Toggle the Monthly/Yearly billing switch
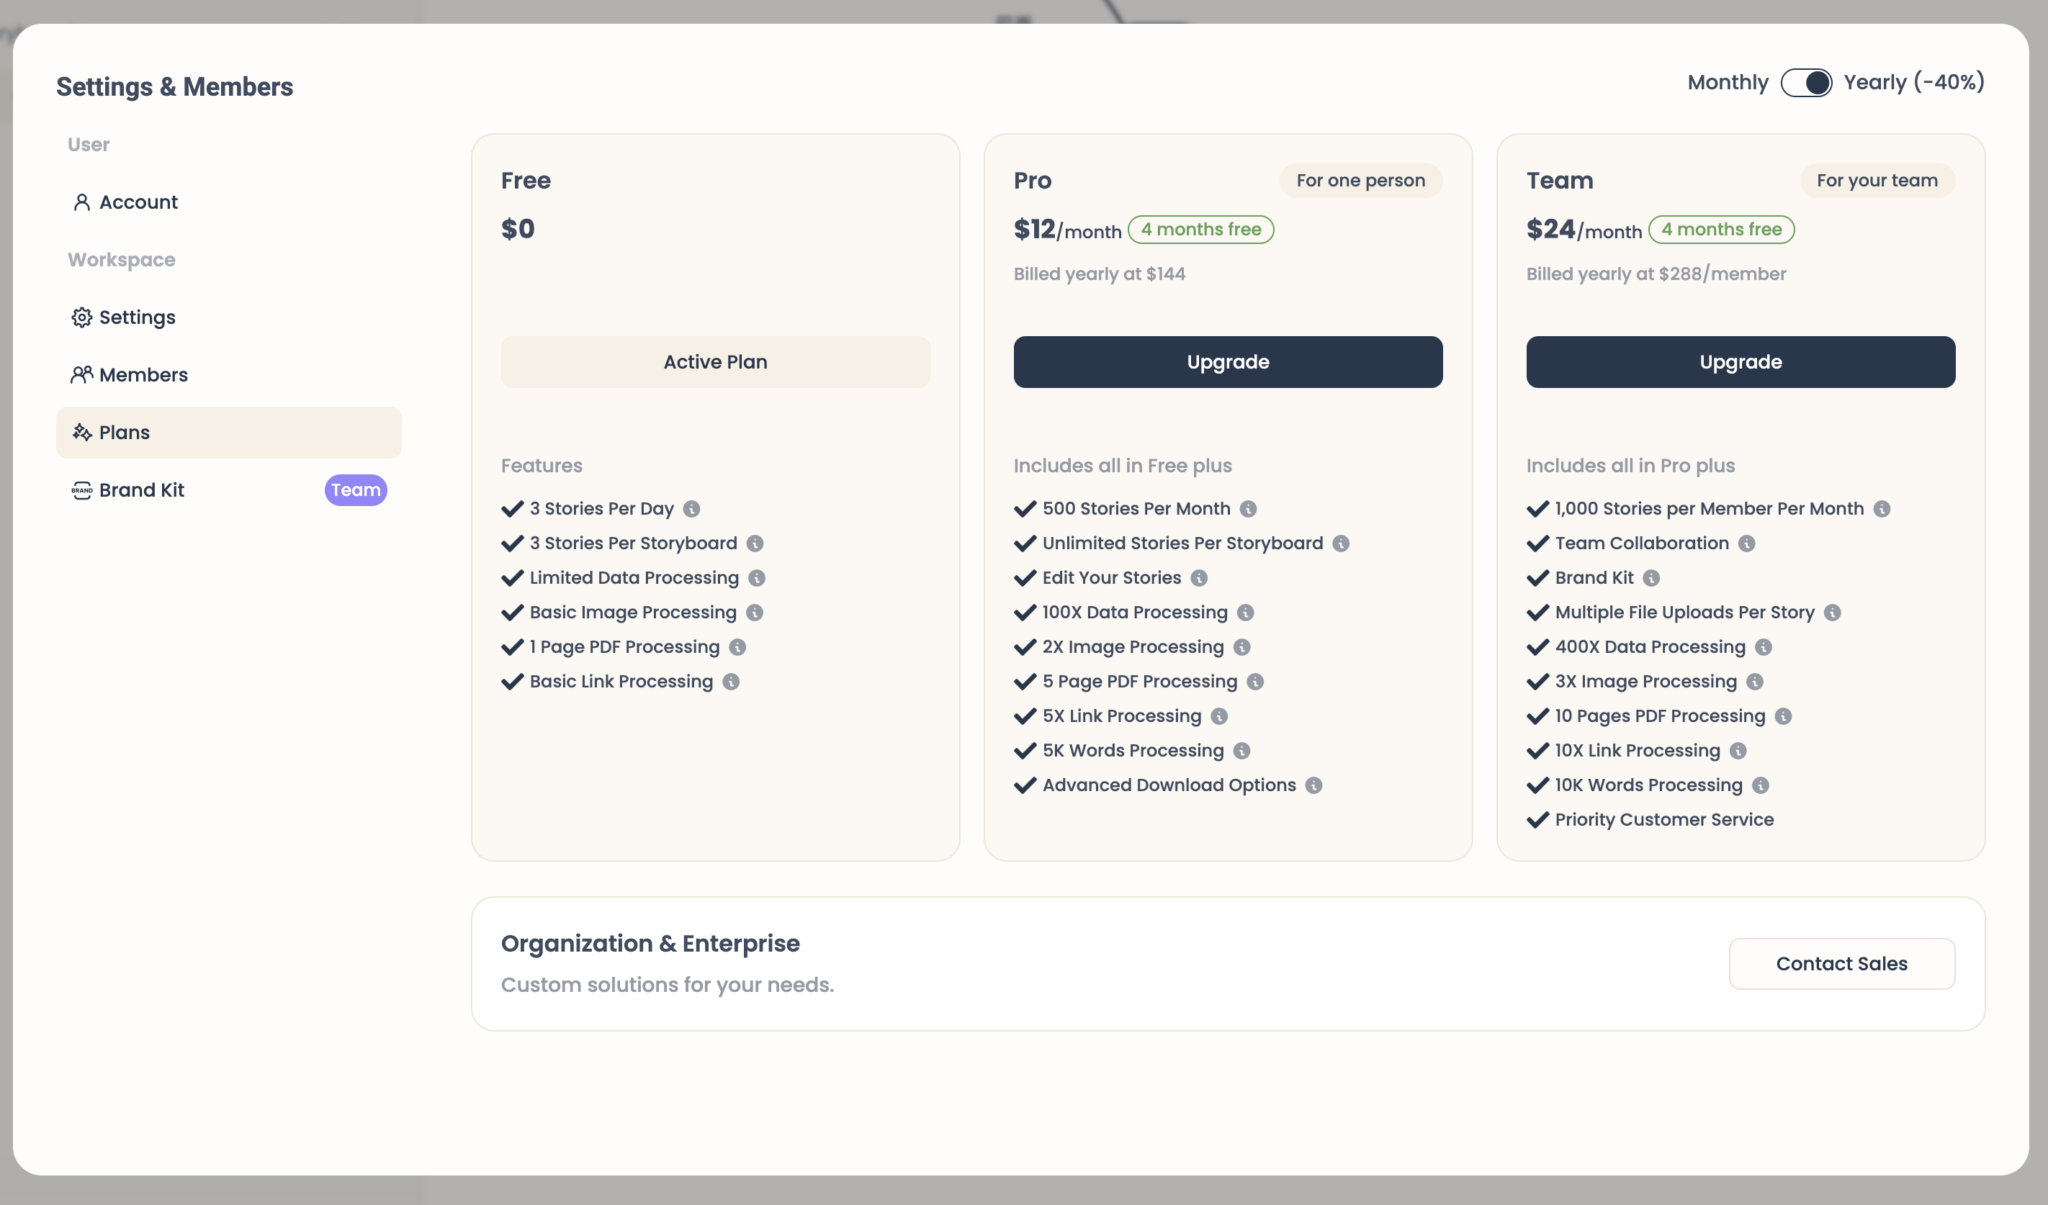 tap(1805, 83)
